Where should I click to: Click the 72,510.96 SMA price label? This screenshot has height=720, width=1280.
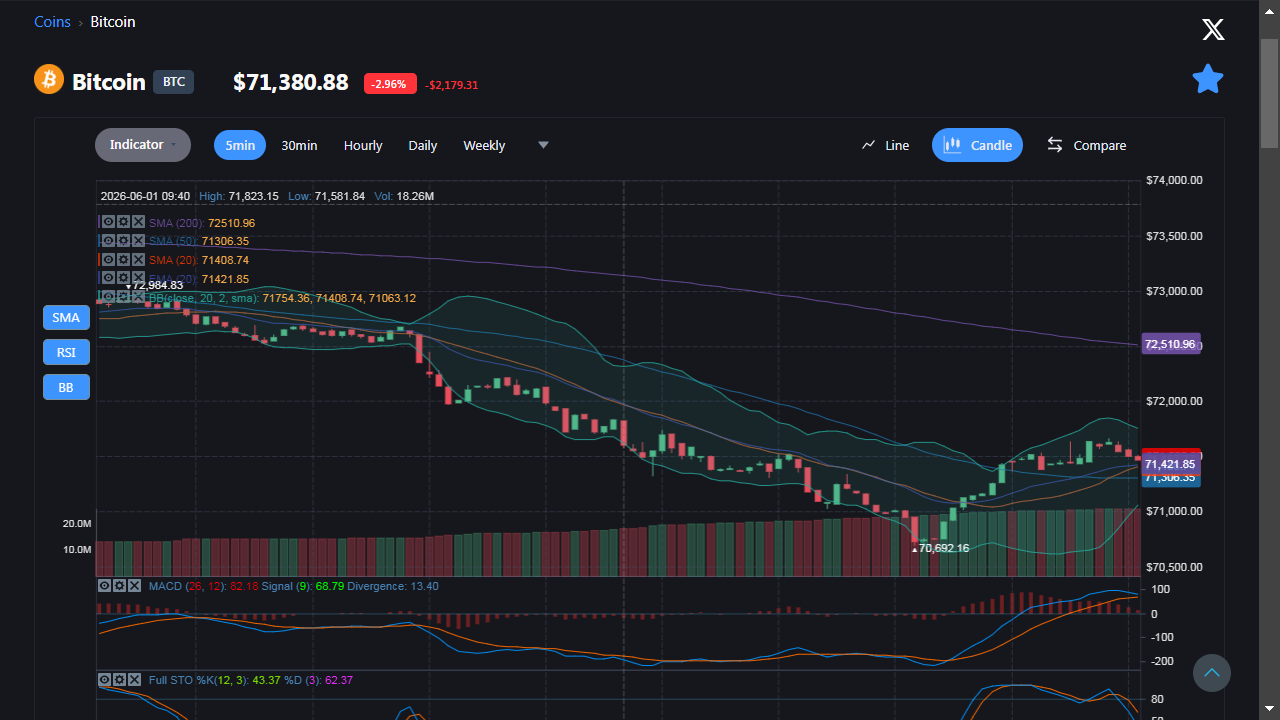(1170, 344)
